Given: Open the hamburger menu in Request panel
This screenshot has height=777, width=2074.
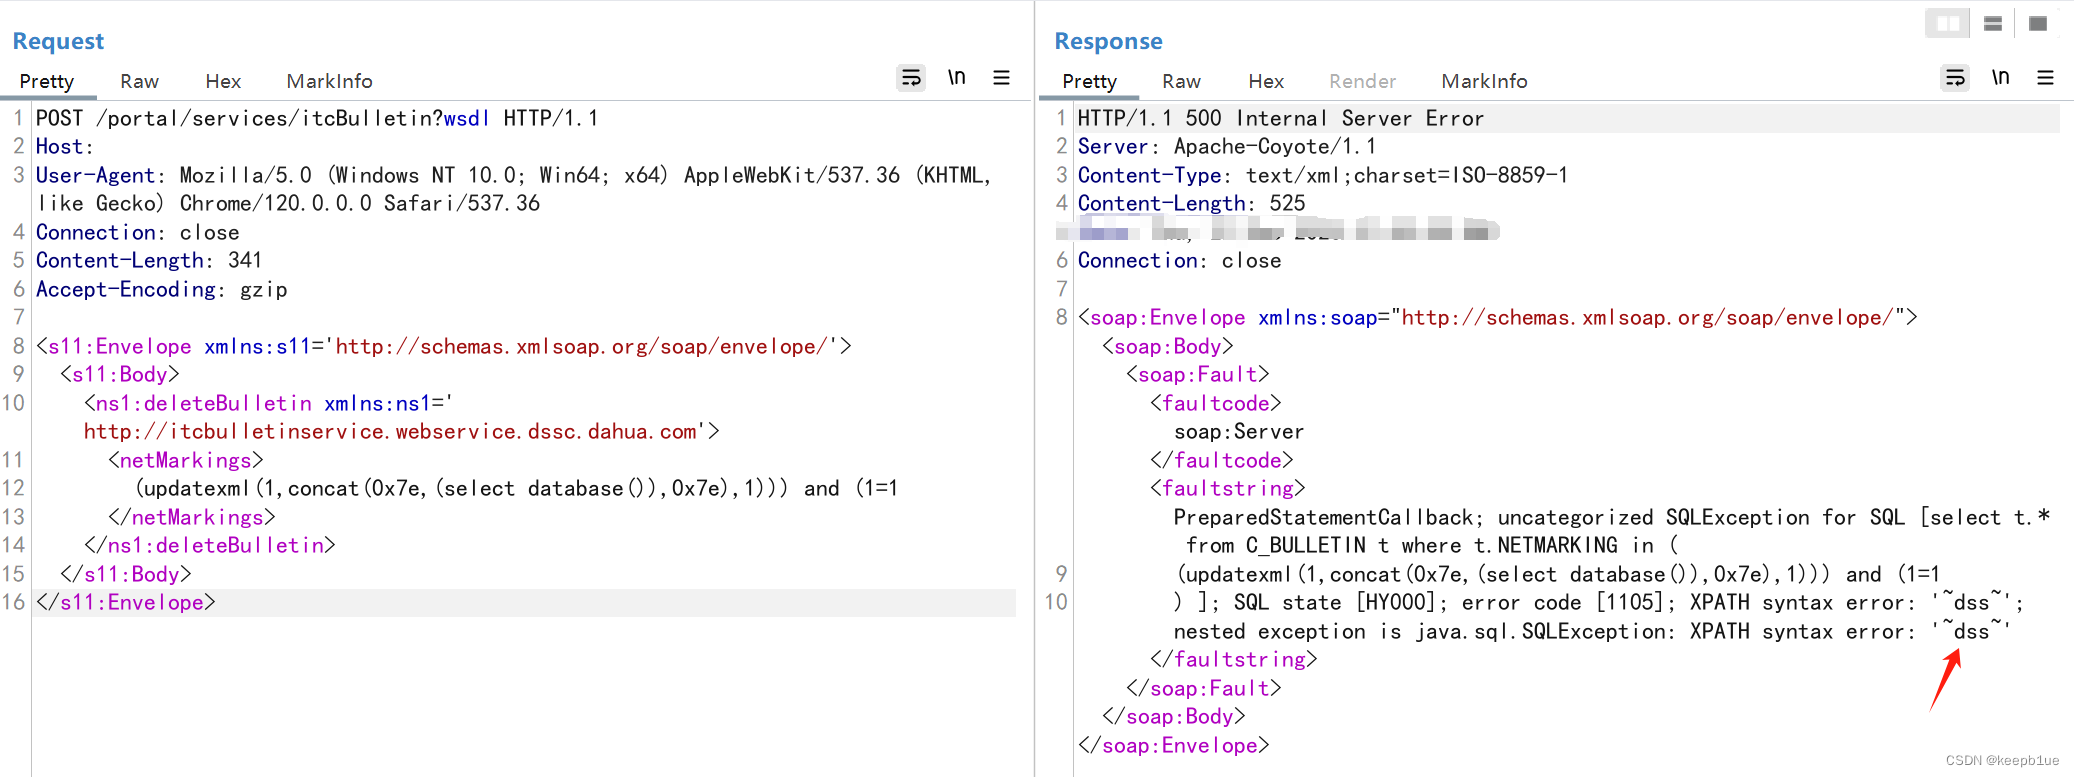Looking at the screenshot, I should (1001, 78).
